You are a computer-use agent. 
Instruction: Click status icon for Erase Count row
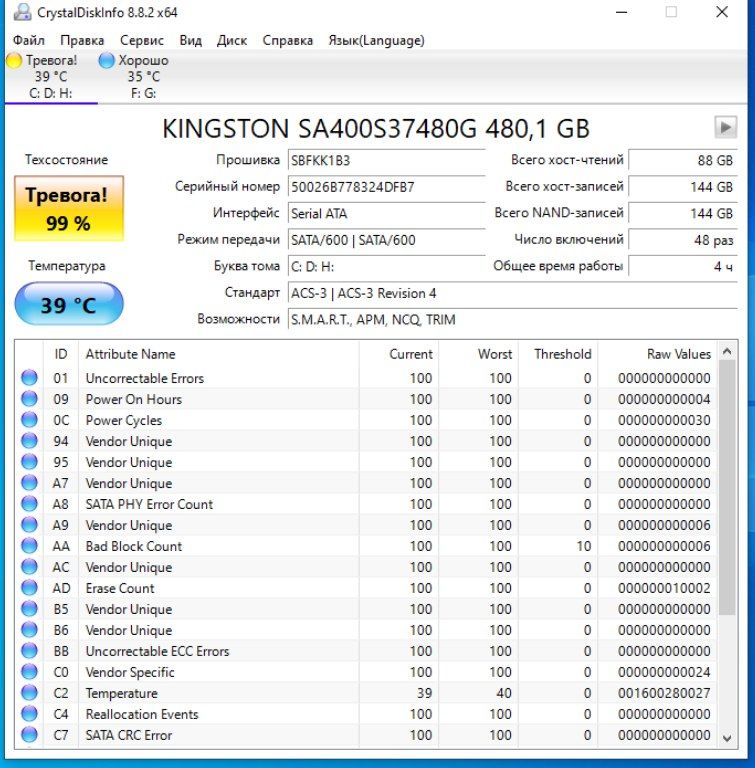coord(29,588)
